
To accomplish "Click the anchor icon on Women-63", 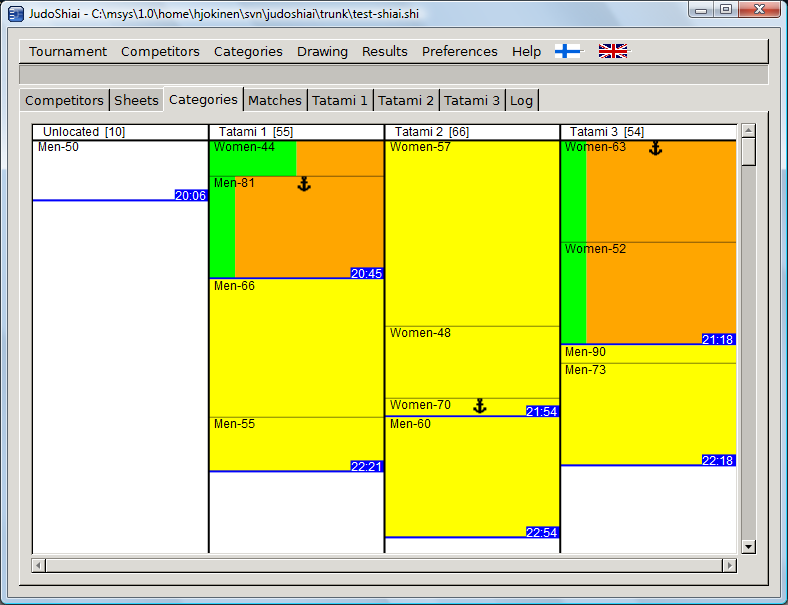I will coord(656,148).
